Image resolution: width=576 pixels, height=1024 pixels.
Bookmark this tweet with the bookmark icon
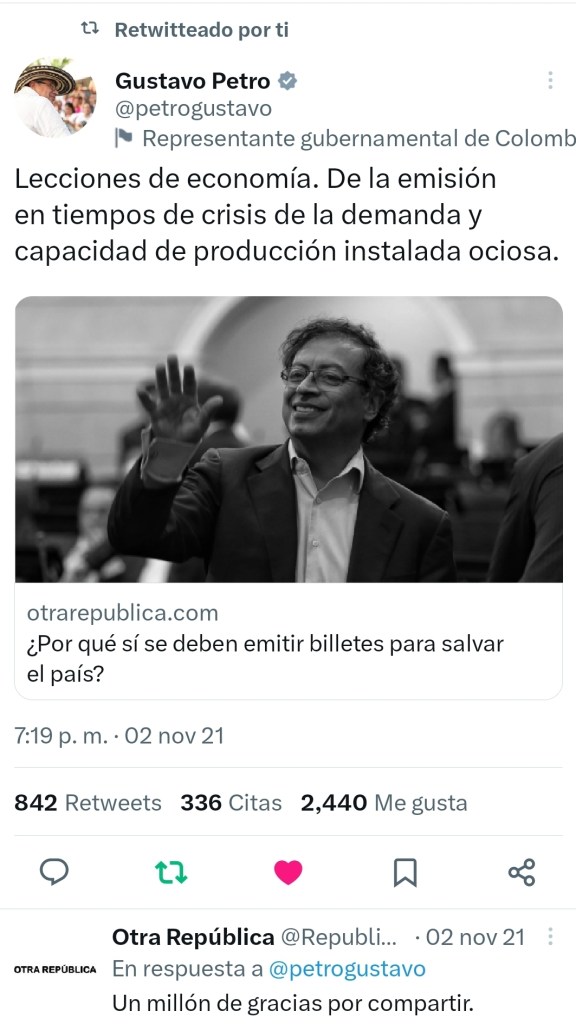click(x=405, y=872)
